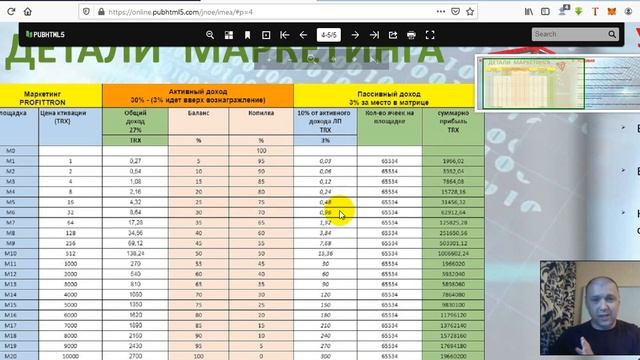This screenshot has height=360, width=640.
Task: Click the browser address bar URL
Action: click(181, 12)
